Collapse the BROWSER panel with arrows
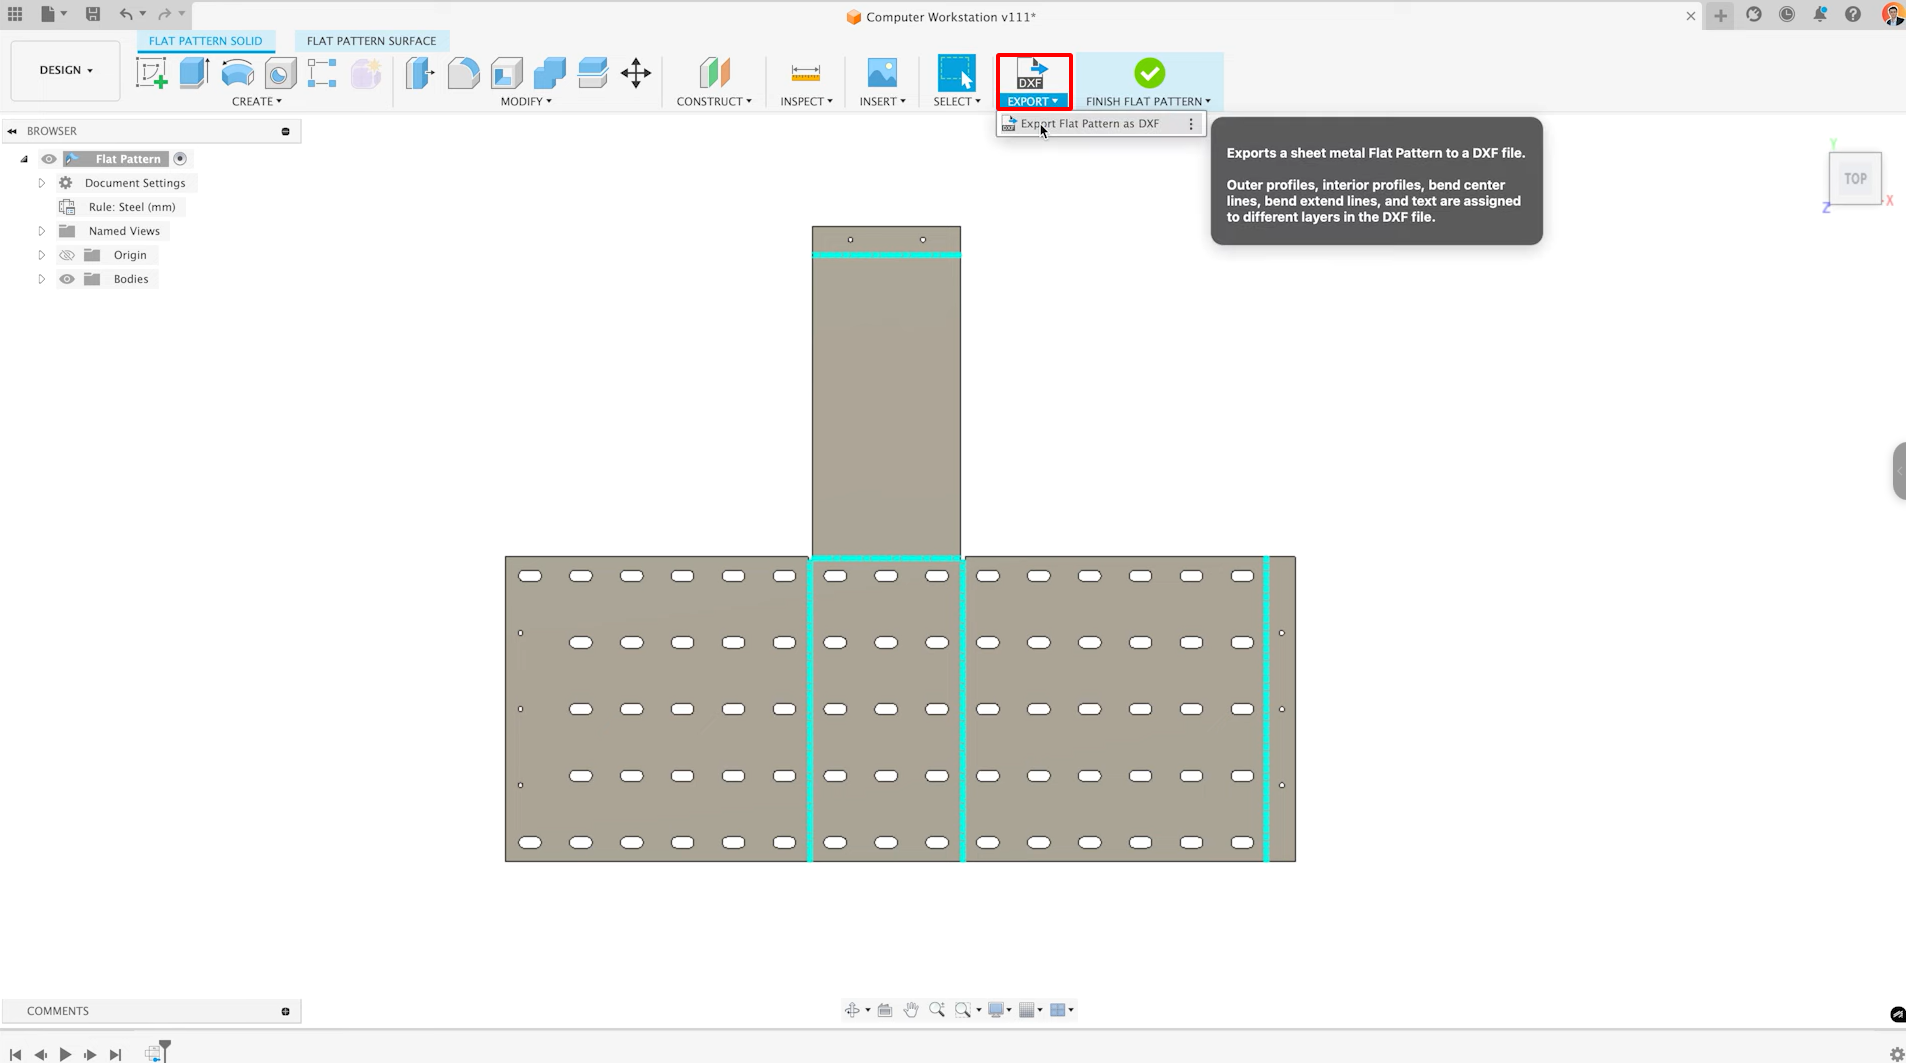Viewport: 1906px width, 1063px height. pyautogui.click(x=12, y=131)
